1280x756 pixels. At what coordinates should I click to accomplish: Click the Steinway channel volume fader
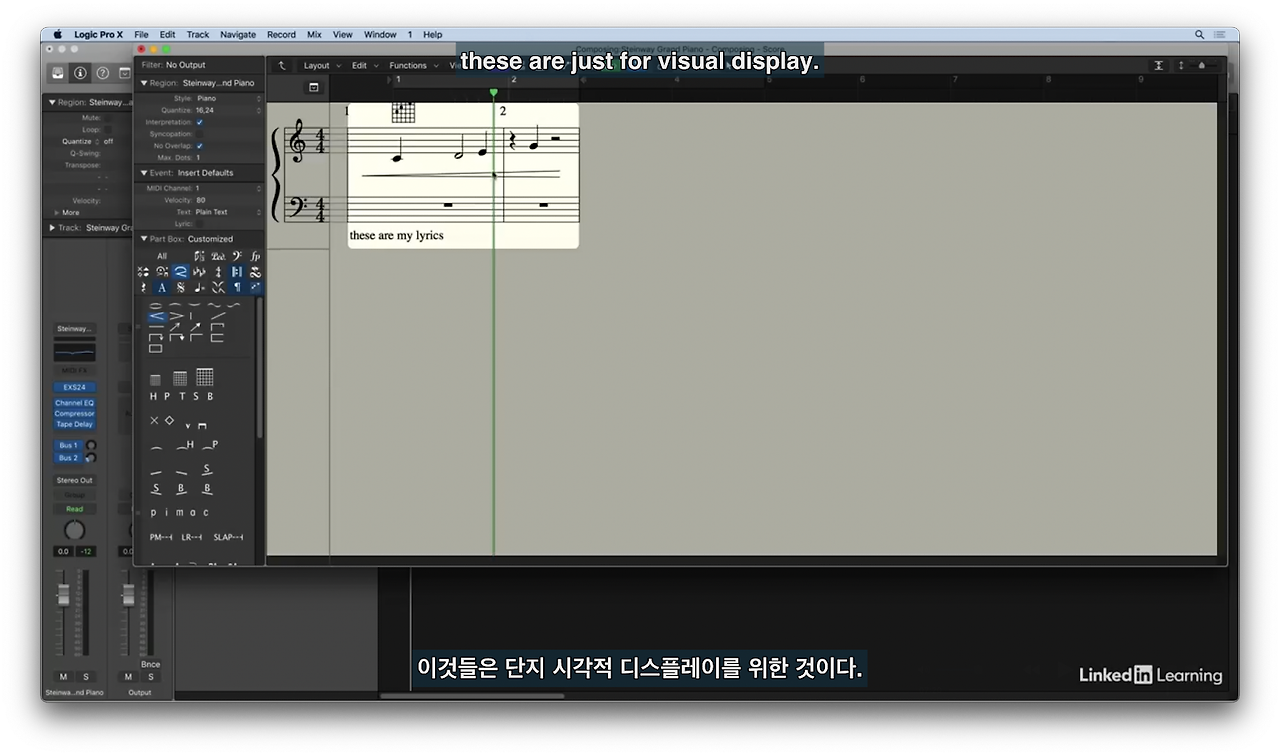pyautogui.click(x=64, y=594)
